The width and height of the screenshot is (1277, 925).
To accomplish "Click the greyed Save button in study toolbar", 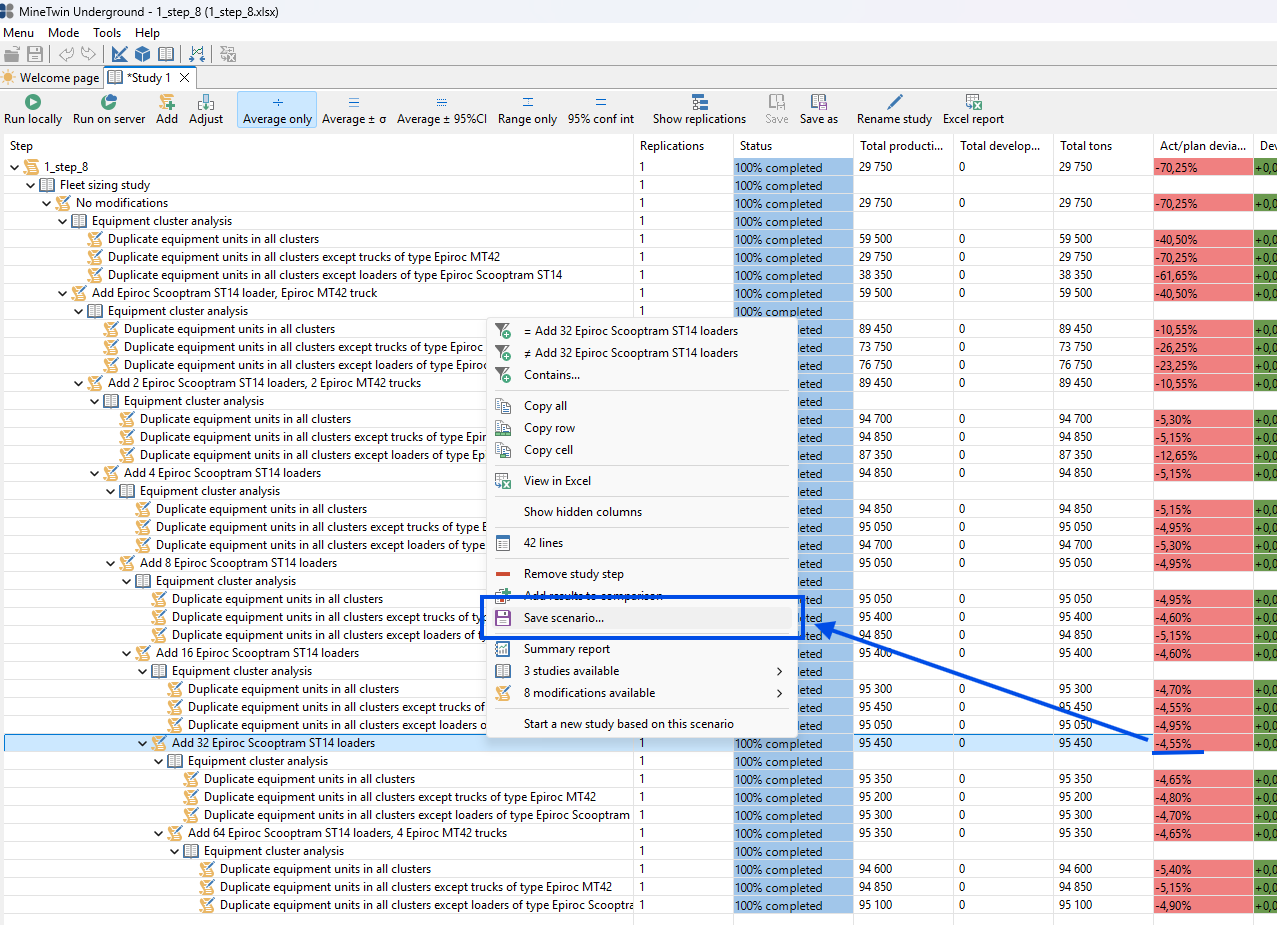I will pos(777,109).
